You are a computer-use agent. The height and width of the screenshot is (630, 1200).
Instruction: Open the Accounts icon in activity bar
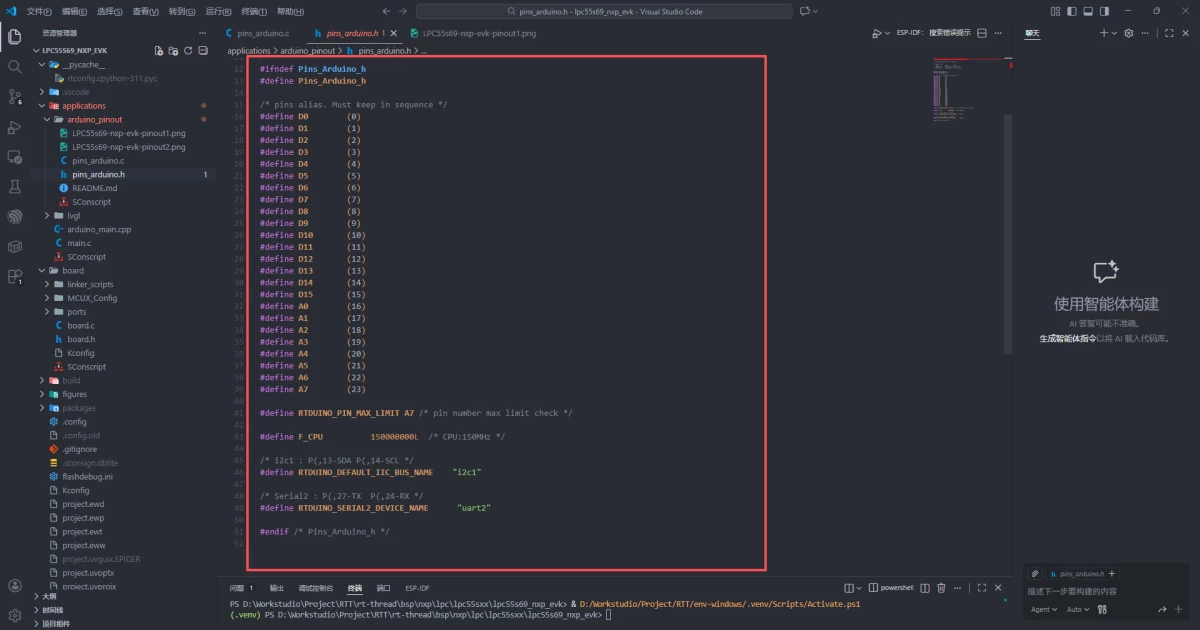pos(14,586)
